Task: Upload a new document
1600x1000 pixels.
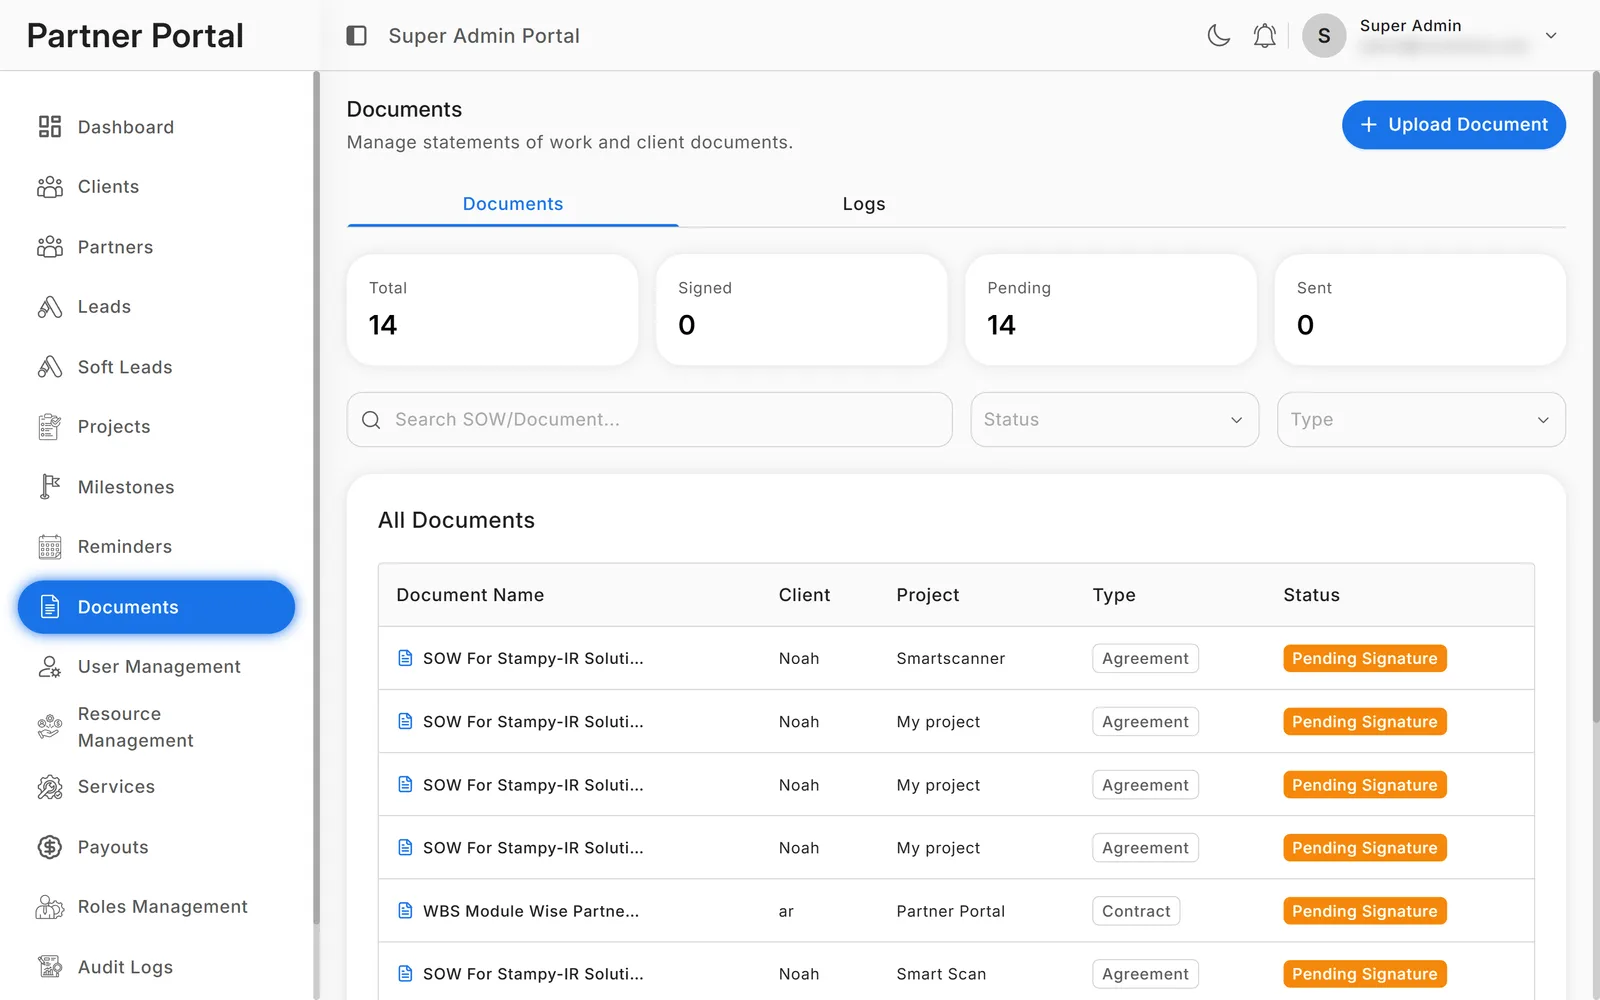Action: [x=1453, y=125]
